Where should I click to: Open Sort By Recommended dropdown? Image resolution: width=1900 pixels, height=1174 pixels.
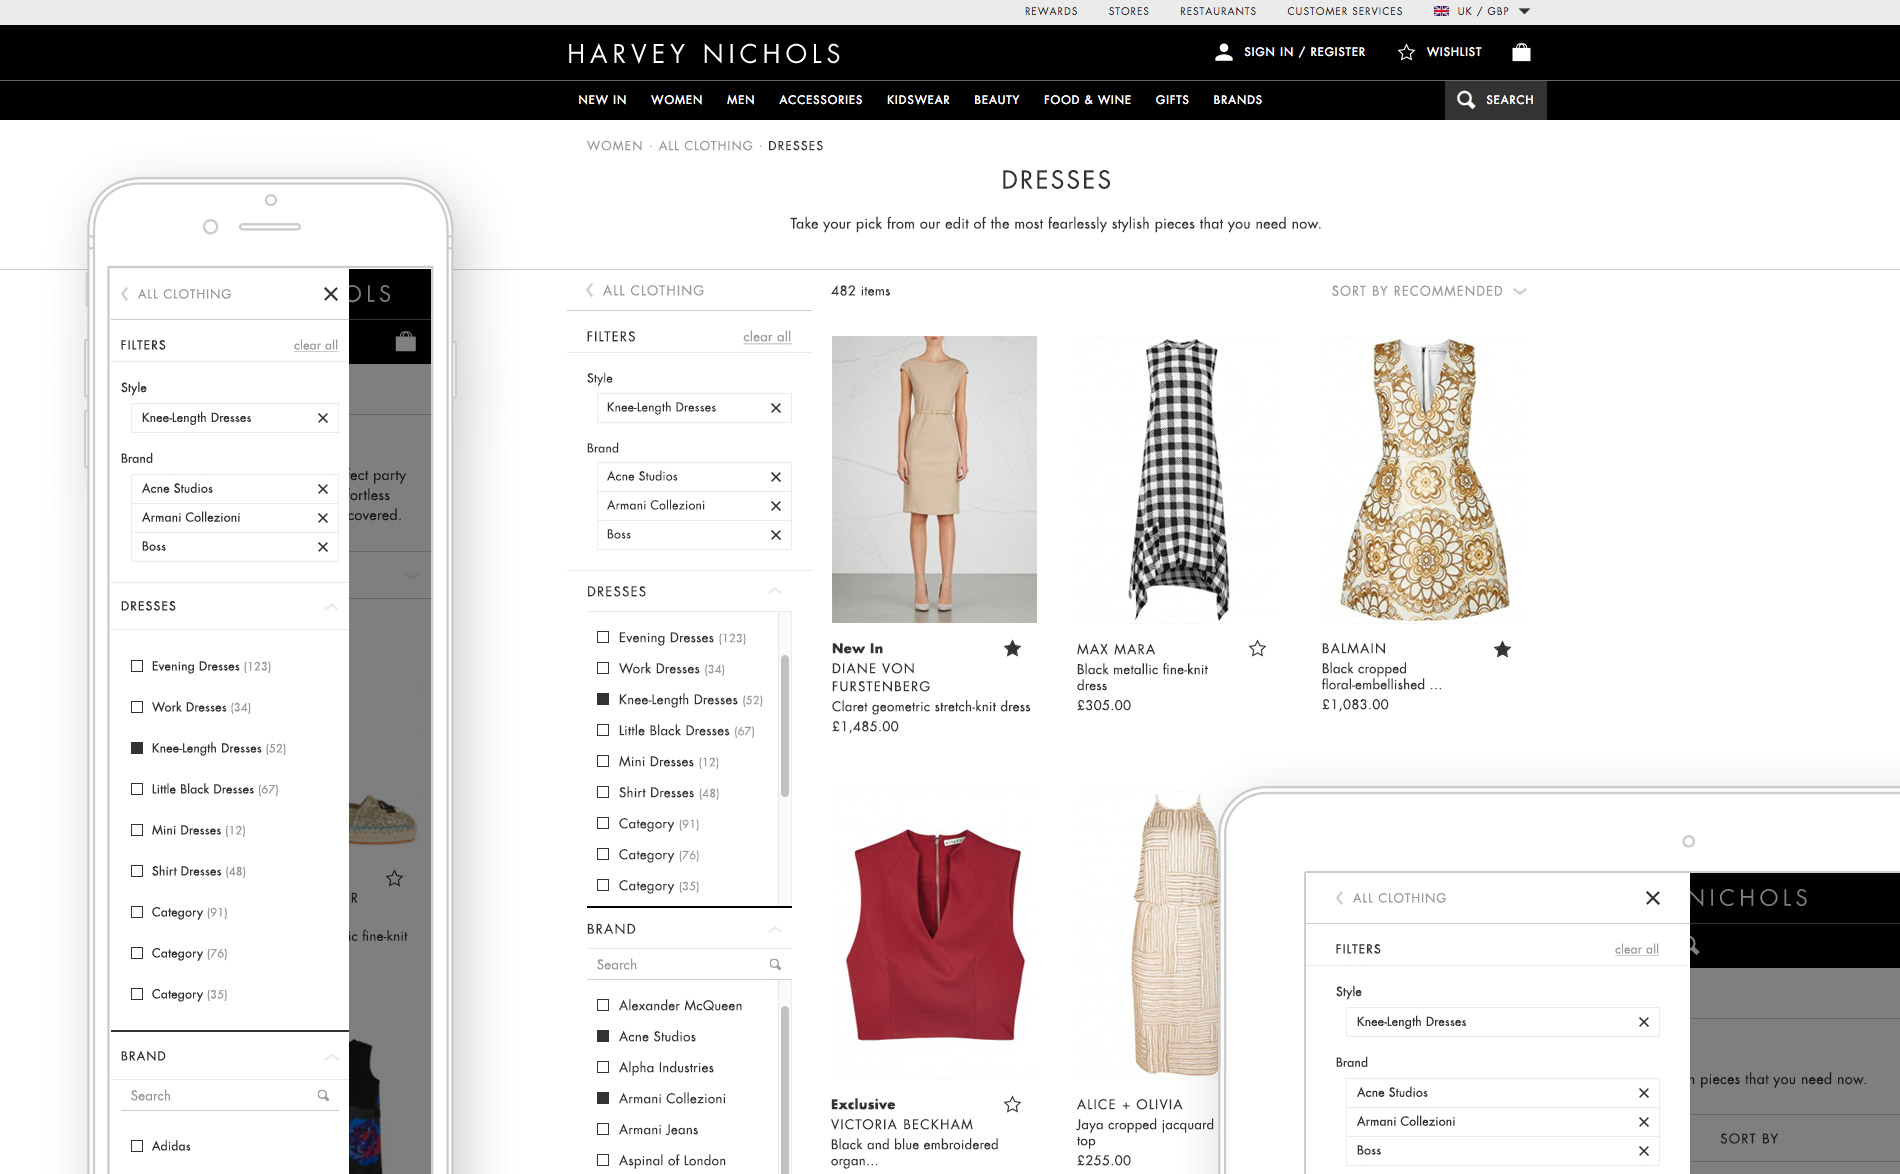(1428, 291)
